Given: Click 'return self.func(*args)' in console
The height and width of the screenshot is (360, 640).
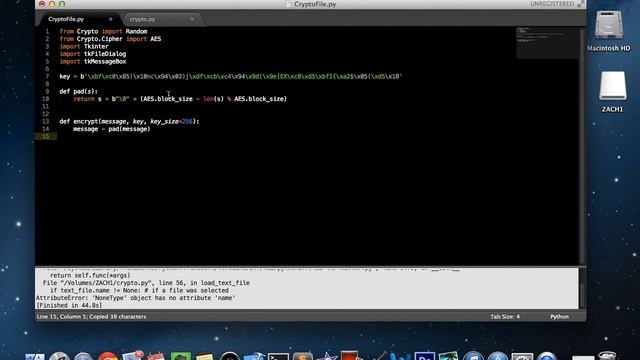Looking at the screenshot, I should [90, 276].
